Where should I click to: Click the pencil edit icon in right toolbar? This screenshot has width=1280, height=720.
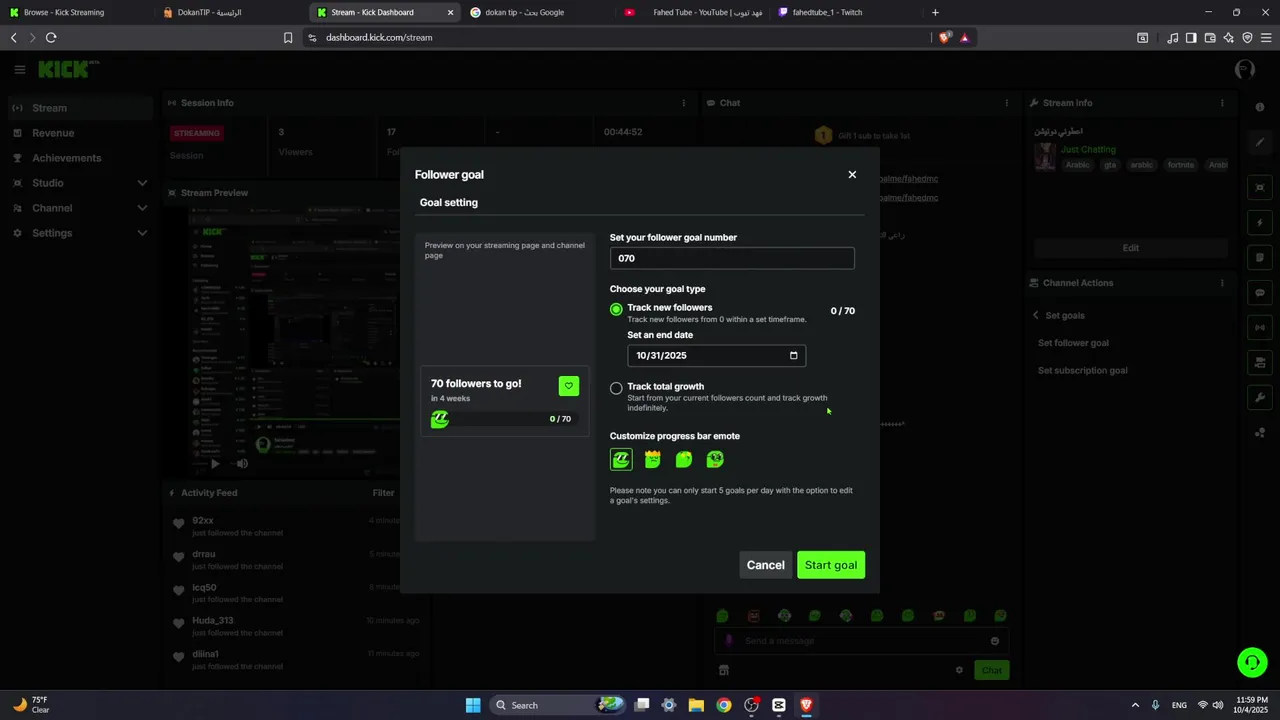pyautogui.click(x=1260, y=142)
